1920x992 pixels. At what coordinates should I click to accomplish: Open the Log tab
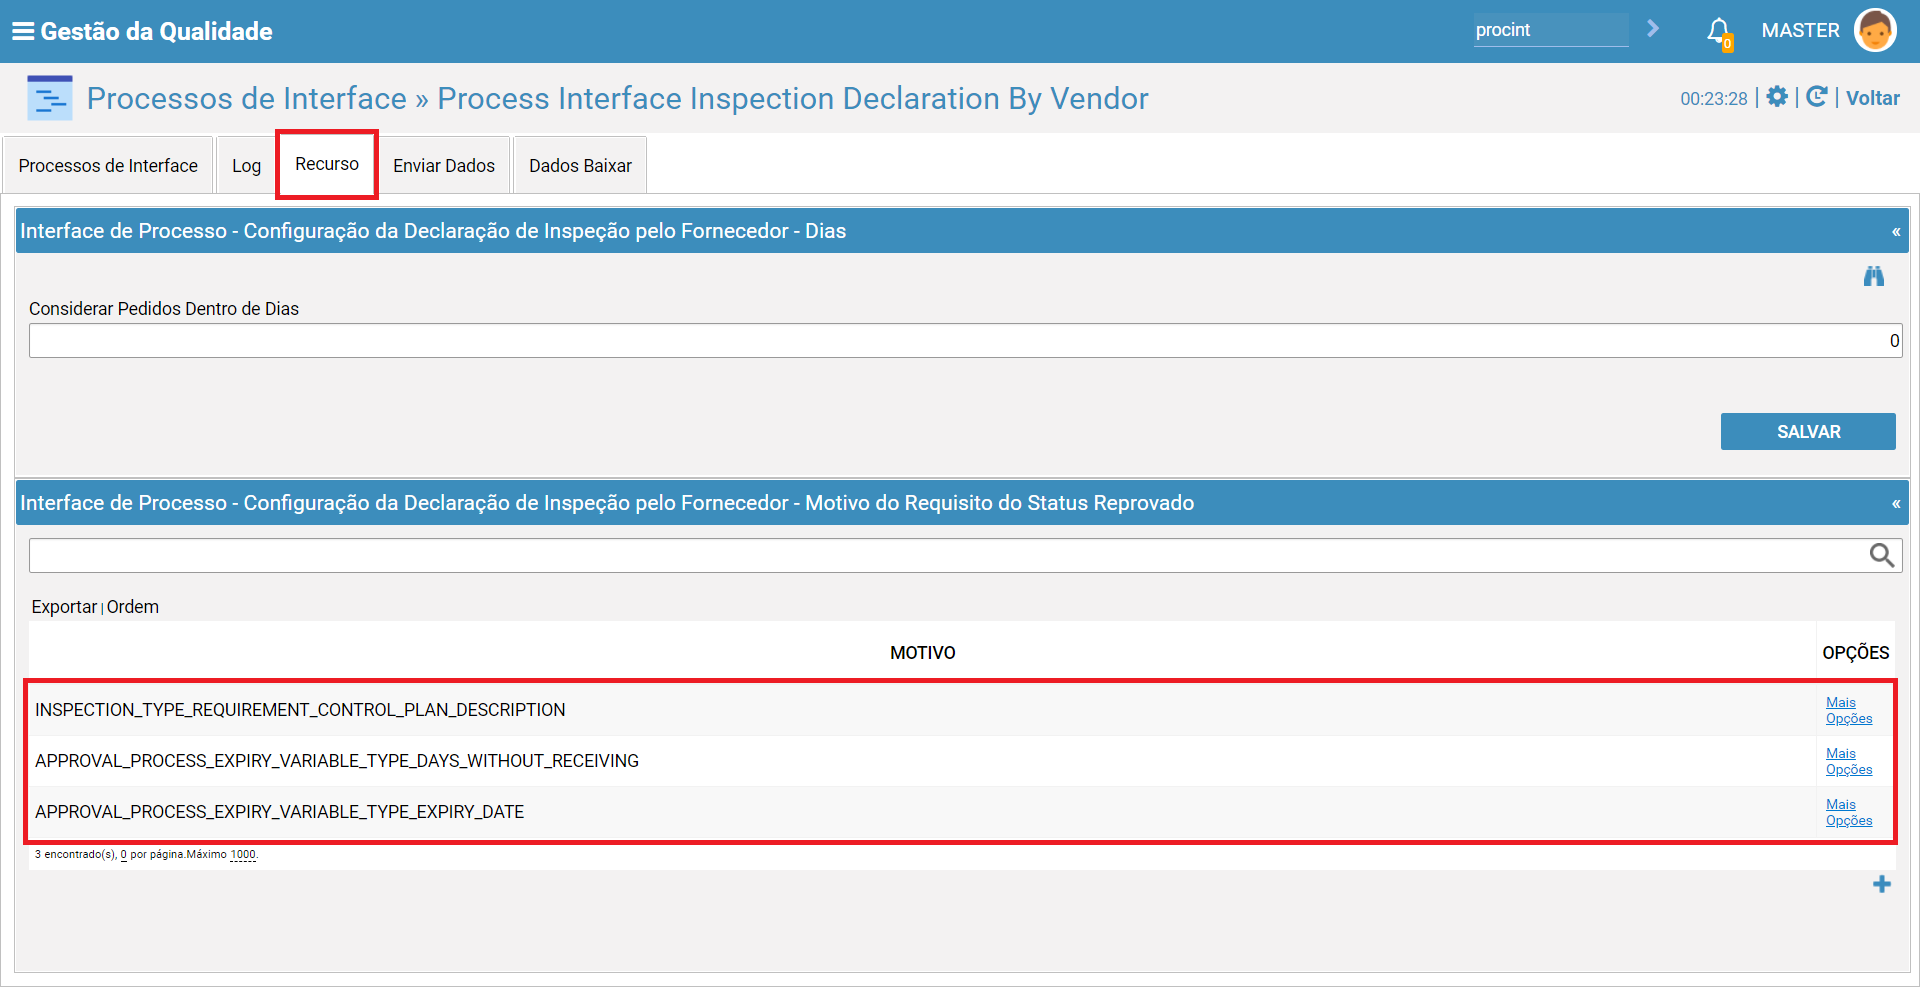pyautogui.click(x=247, y=165)
